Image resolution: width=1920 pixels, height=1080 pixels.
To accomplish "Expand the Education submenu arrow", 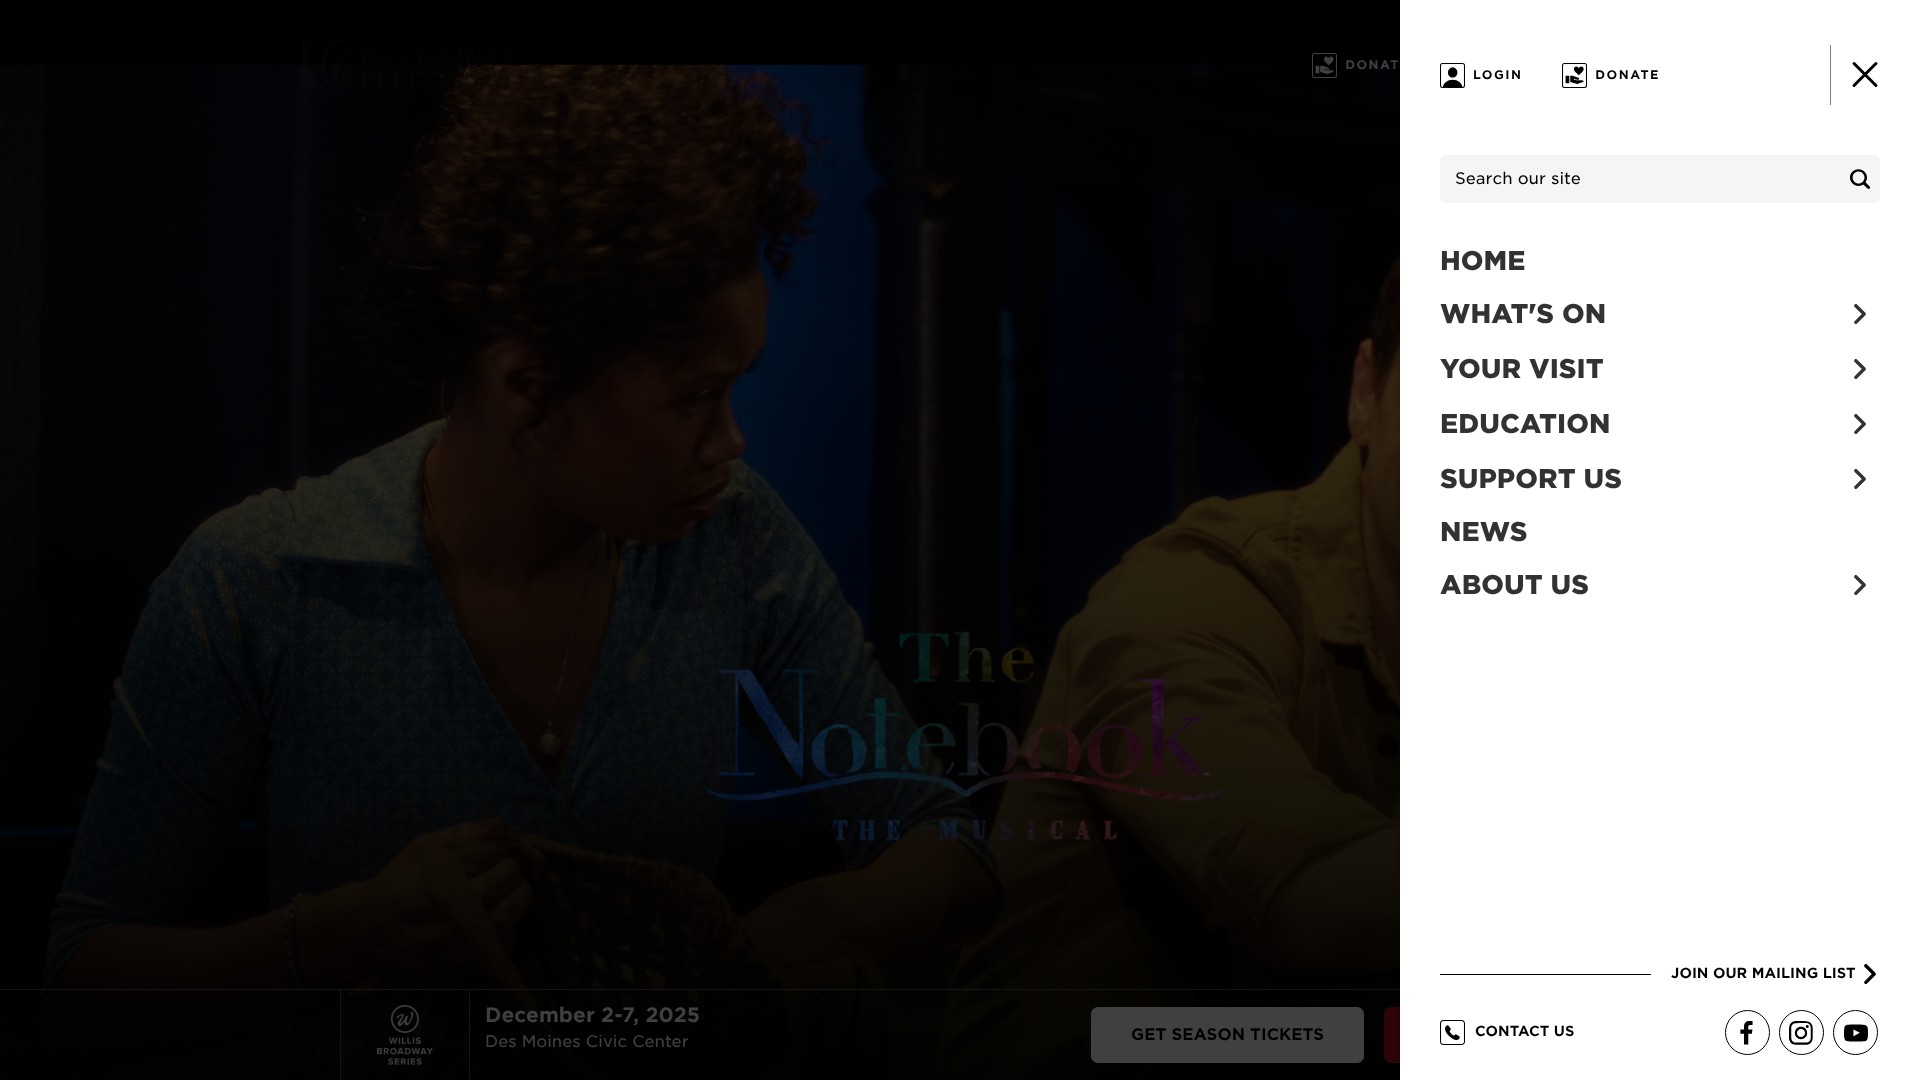I will pos(1859,424).
